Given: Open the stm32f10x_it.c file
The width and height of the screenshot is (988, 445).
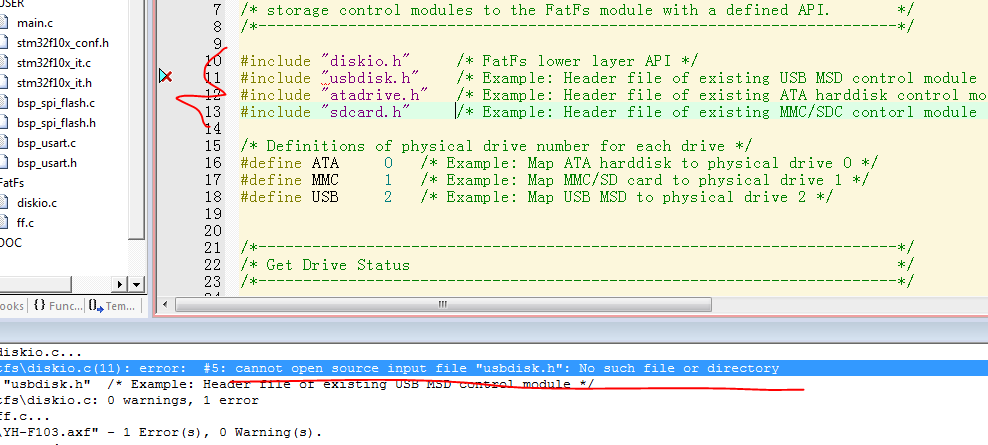Looking at the screenshot, I should click(54, 63).
